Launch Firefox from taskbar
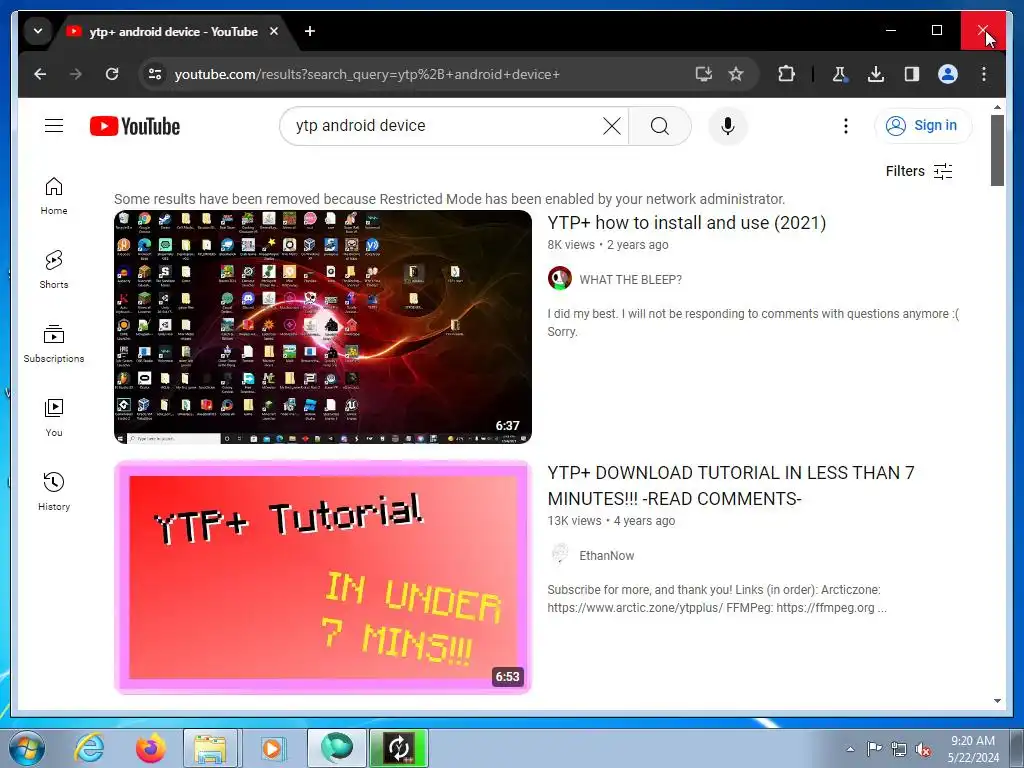The image size is (1024, 768). click(x=151, y=748)
